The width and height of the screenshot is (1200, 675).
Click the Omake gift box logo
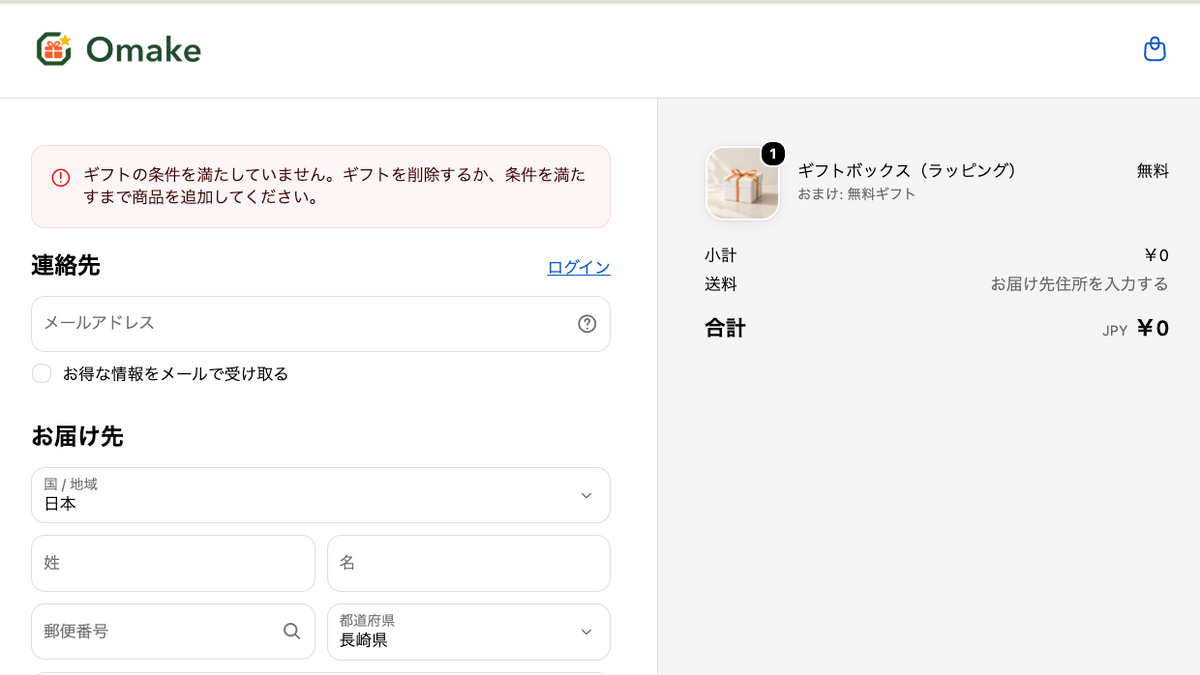(54, 49)
